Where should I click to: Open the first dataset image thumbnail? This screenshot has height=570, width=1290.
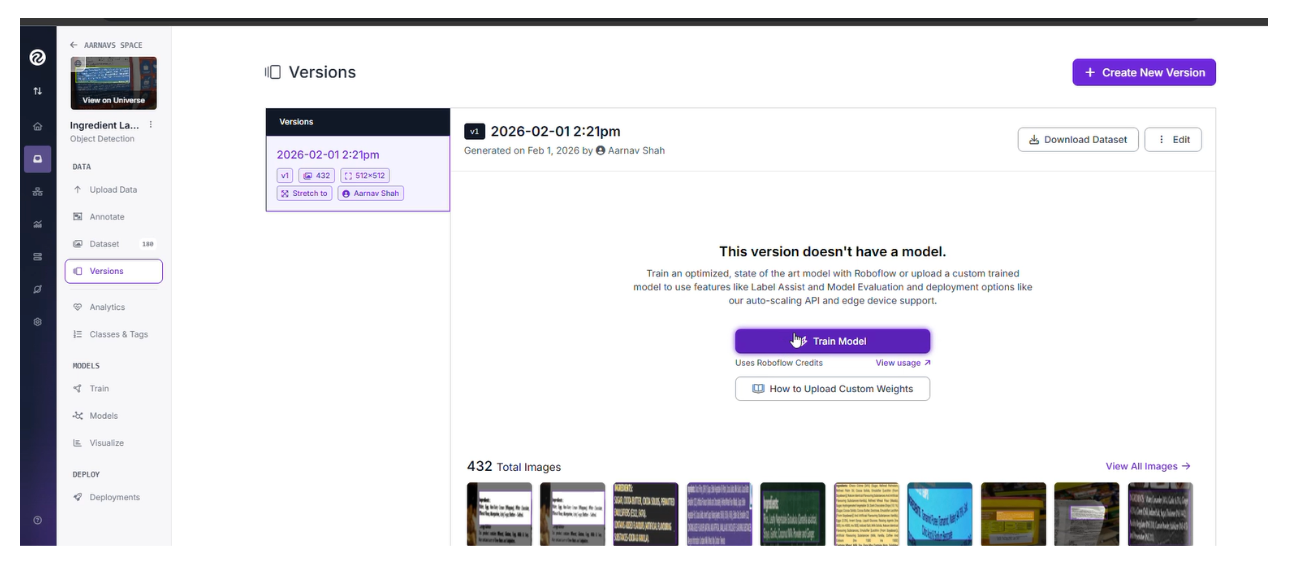(x=499, y=514)
